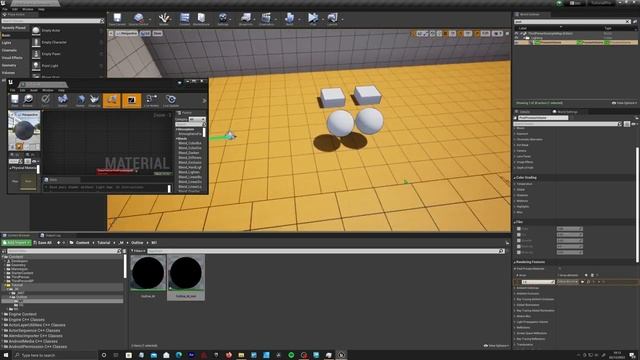Open Source Control from the main toolbar
The width and height of the screenshot is (640, 360).
[139, 19]
